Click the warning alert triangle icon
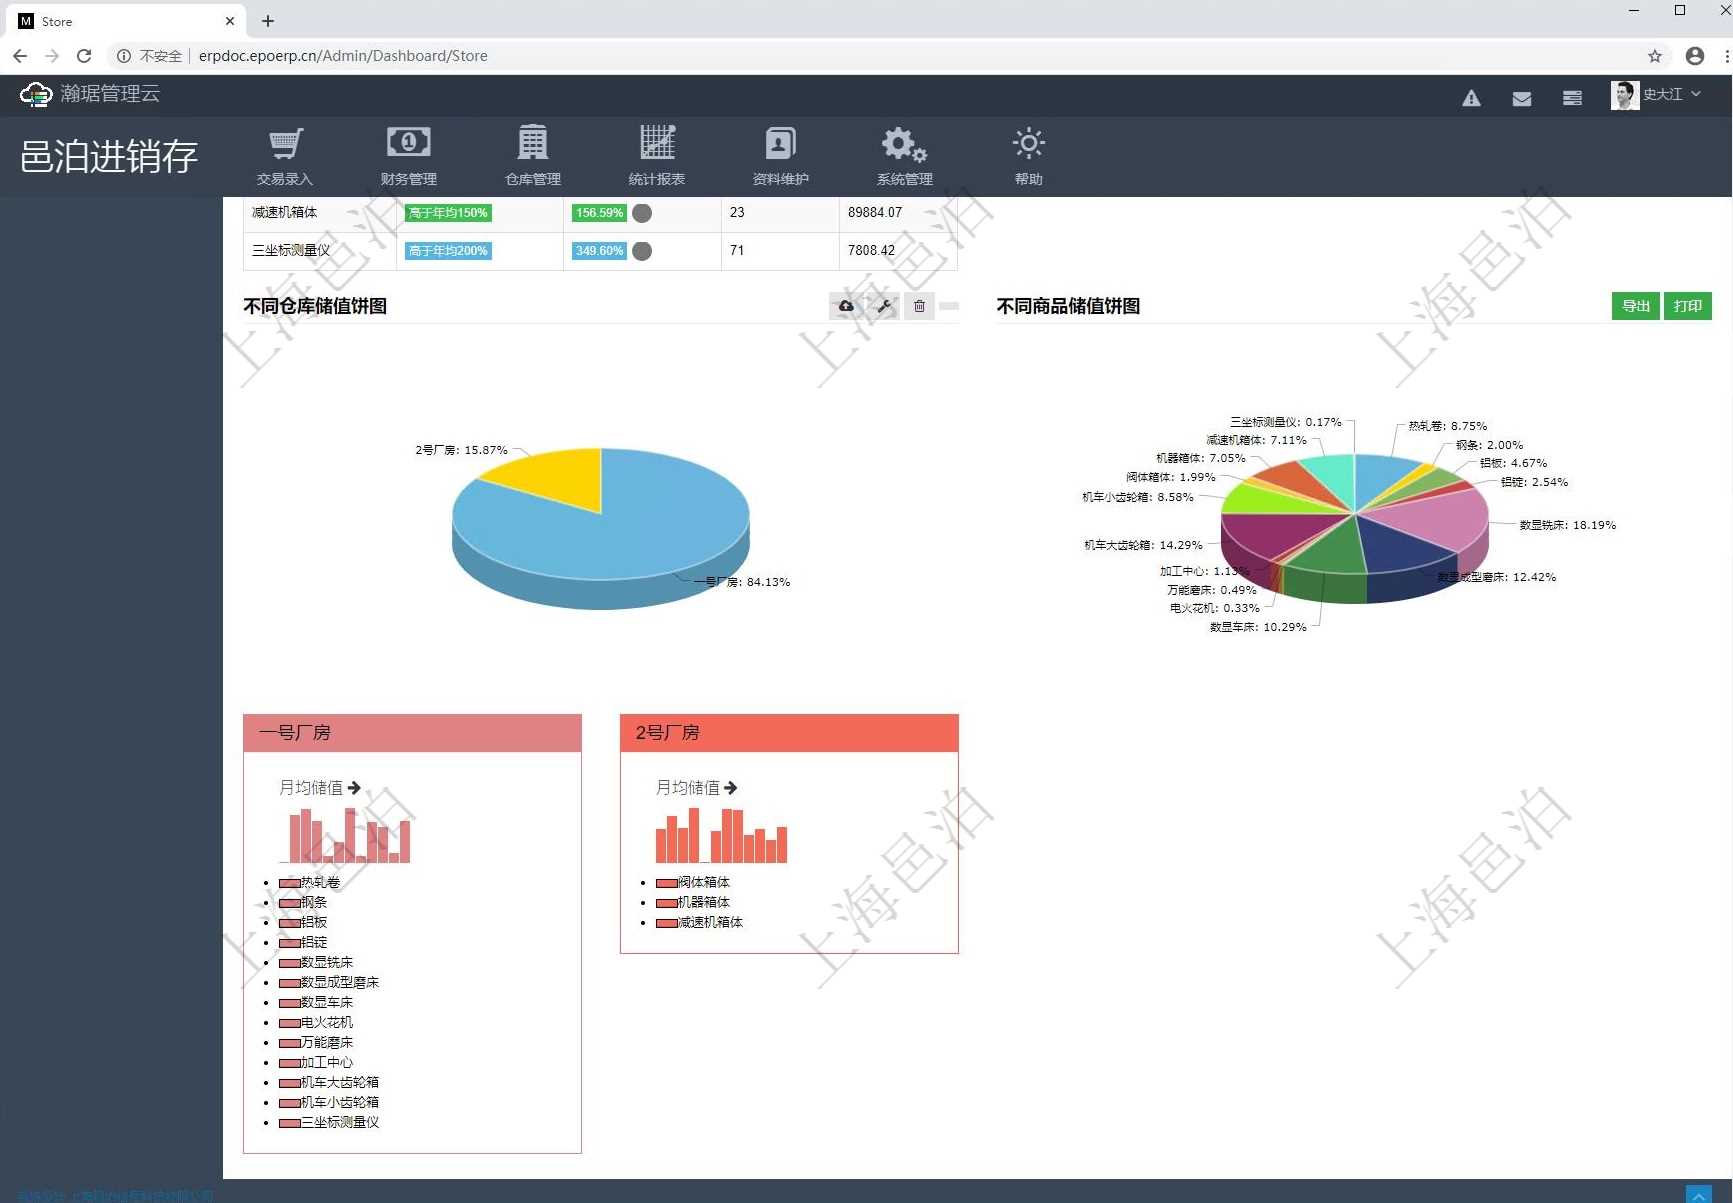Screen dimensions: 1733x1203 pyautogui.click(x=1471, y=98)
